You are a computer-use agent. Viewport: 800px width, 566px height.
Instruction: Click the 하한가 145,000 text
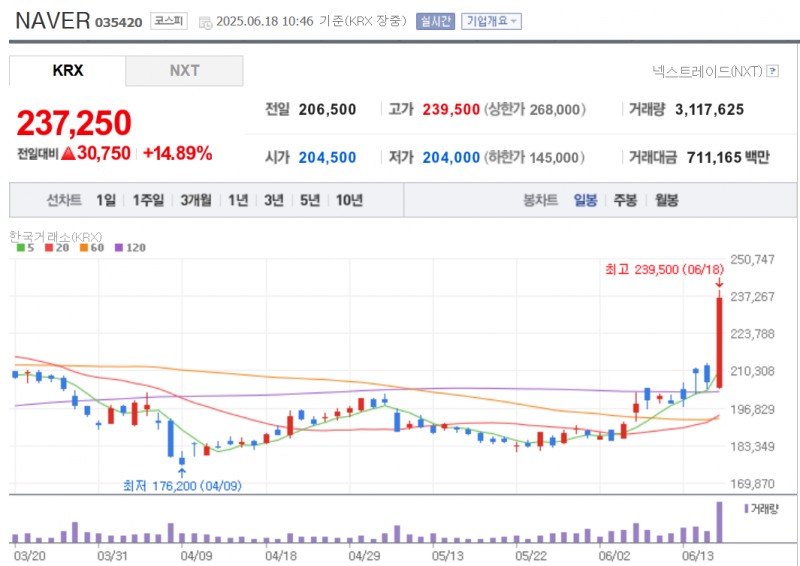point(534,158)
